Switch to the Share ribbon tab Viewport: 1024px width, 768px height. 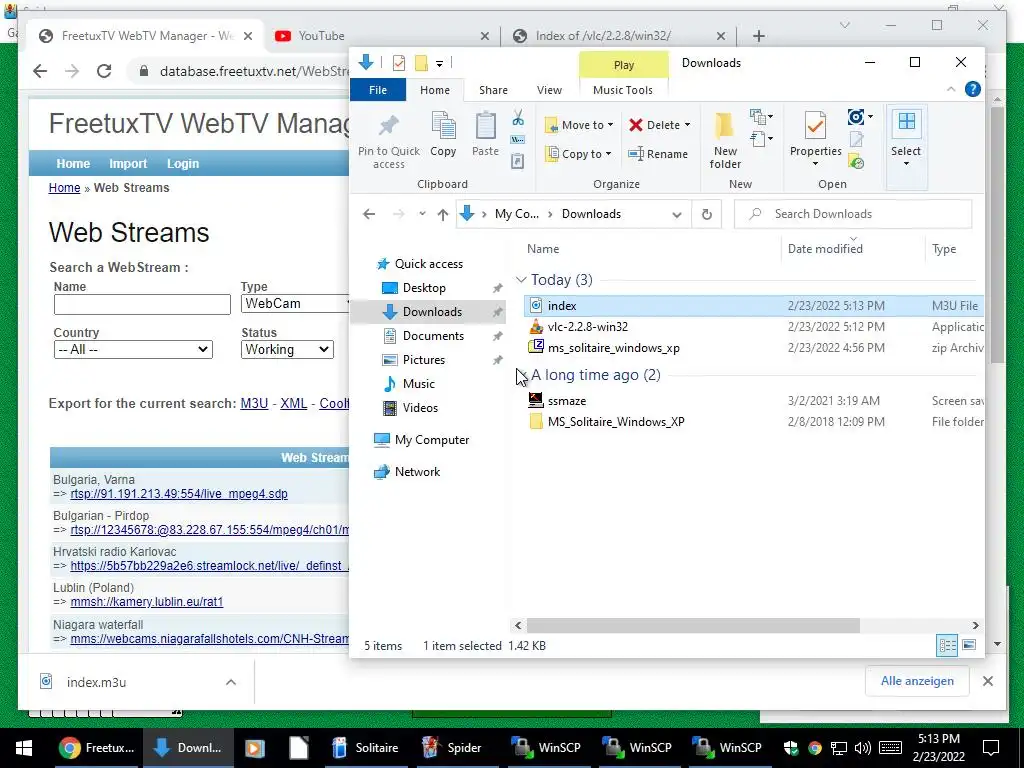[493, 90]
